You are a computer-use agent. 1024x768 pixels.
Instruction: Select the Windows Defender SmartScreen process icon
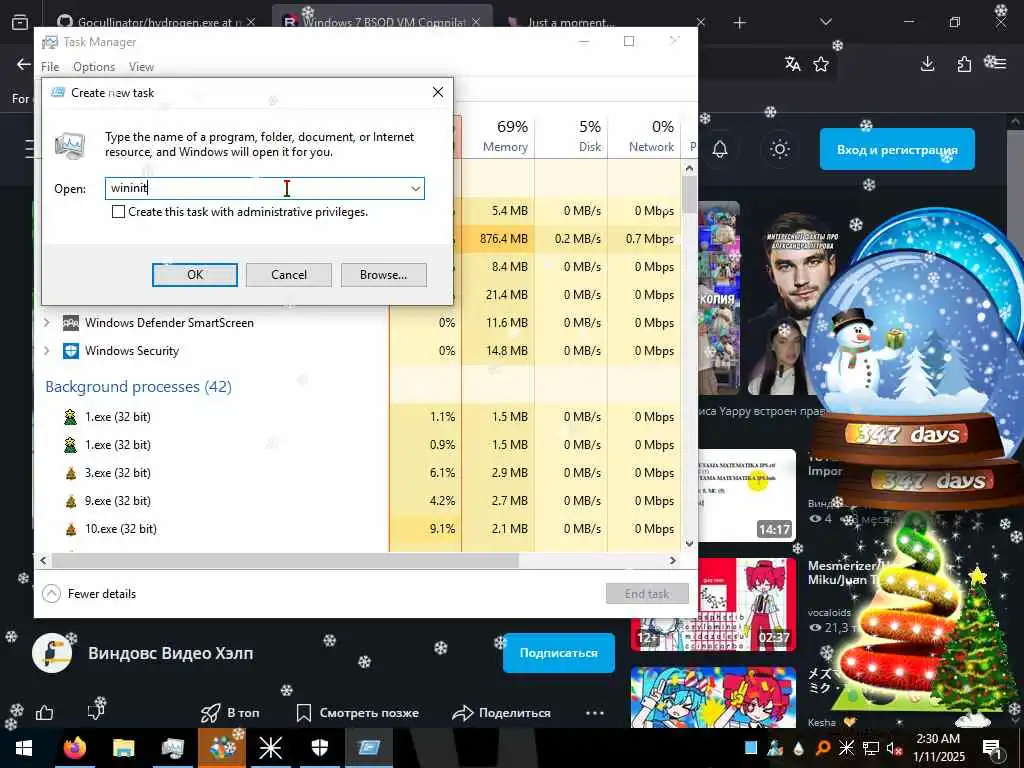point(71,323)
